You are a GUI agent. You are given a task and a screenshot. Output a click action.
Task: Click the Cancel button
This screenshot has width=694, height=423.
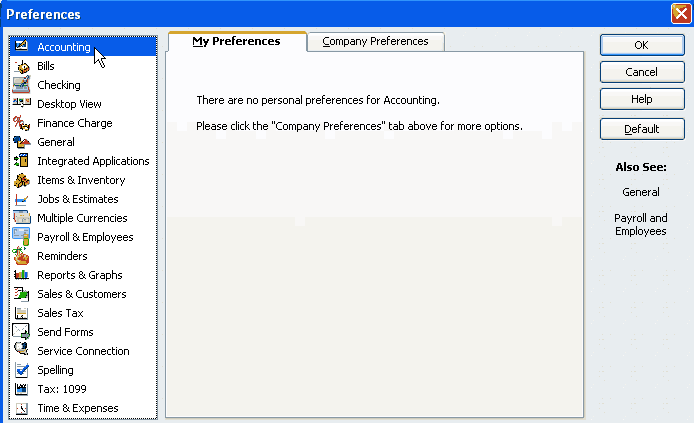pos(641,72)
